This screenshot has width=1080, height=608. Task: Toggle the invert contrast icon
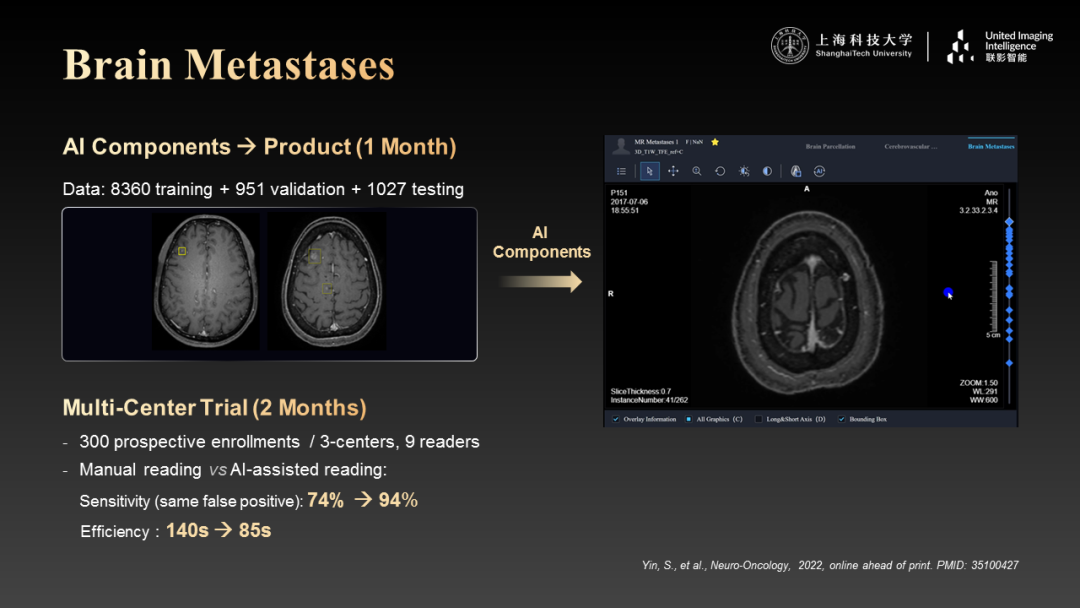tap(767, 171)
